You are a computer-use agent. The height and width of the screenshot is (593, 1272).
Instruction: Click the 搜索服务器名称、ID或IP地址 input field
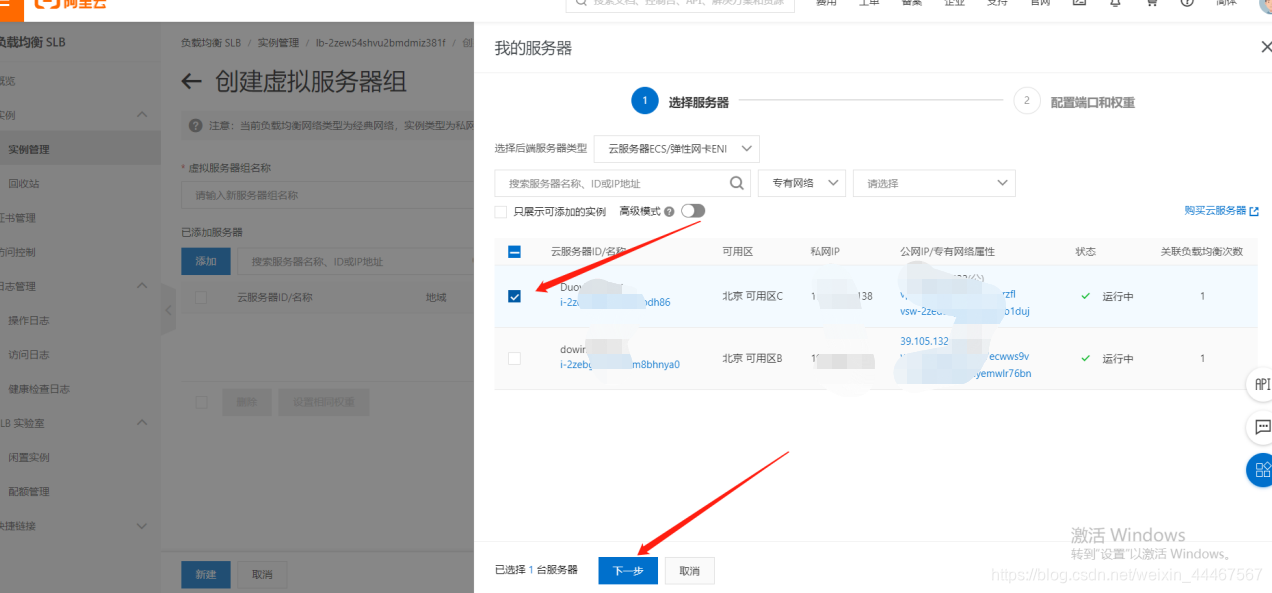(610, 183)
